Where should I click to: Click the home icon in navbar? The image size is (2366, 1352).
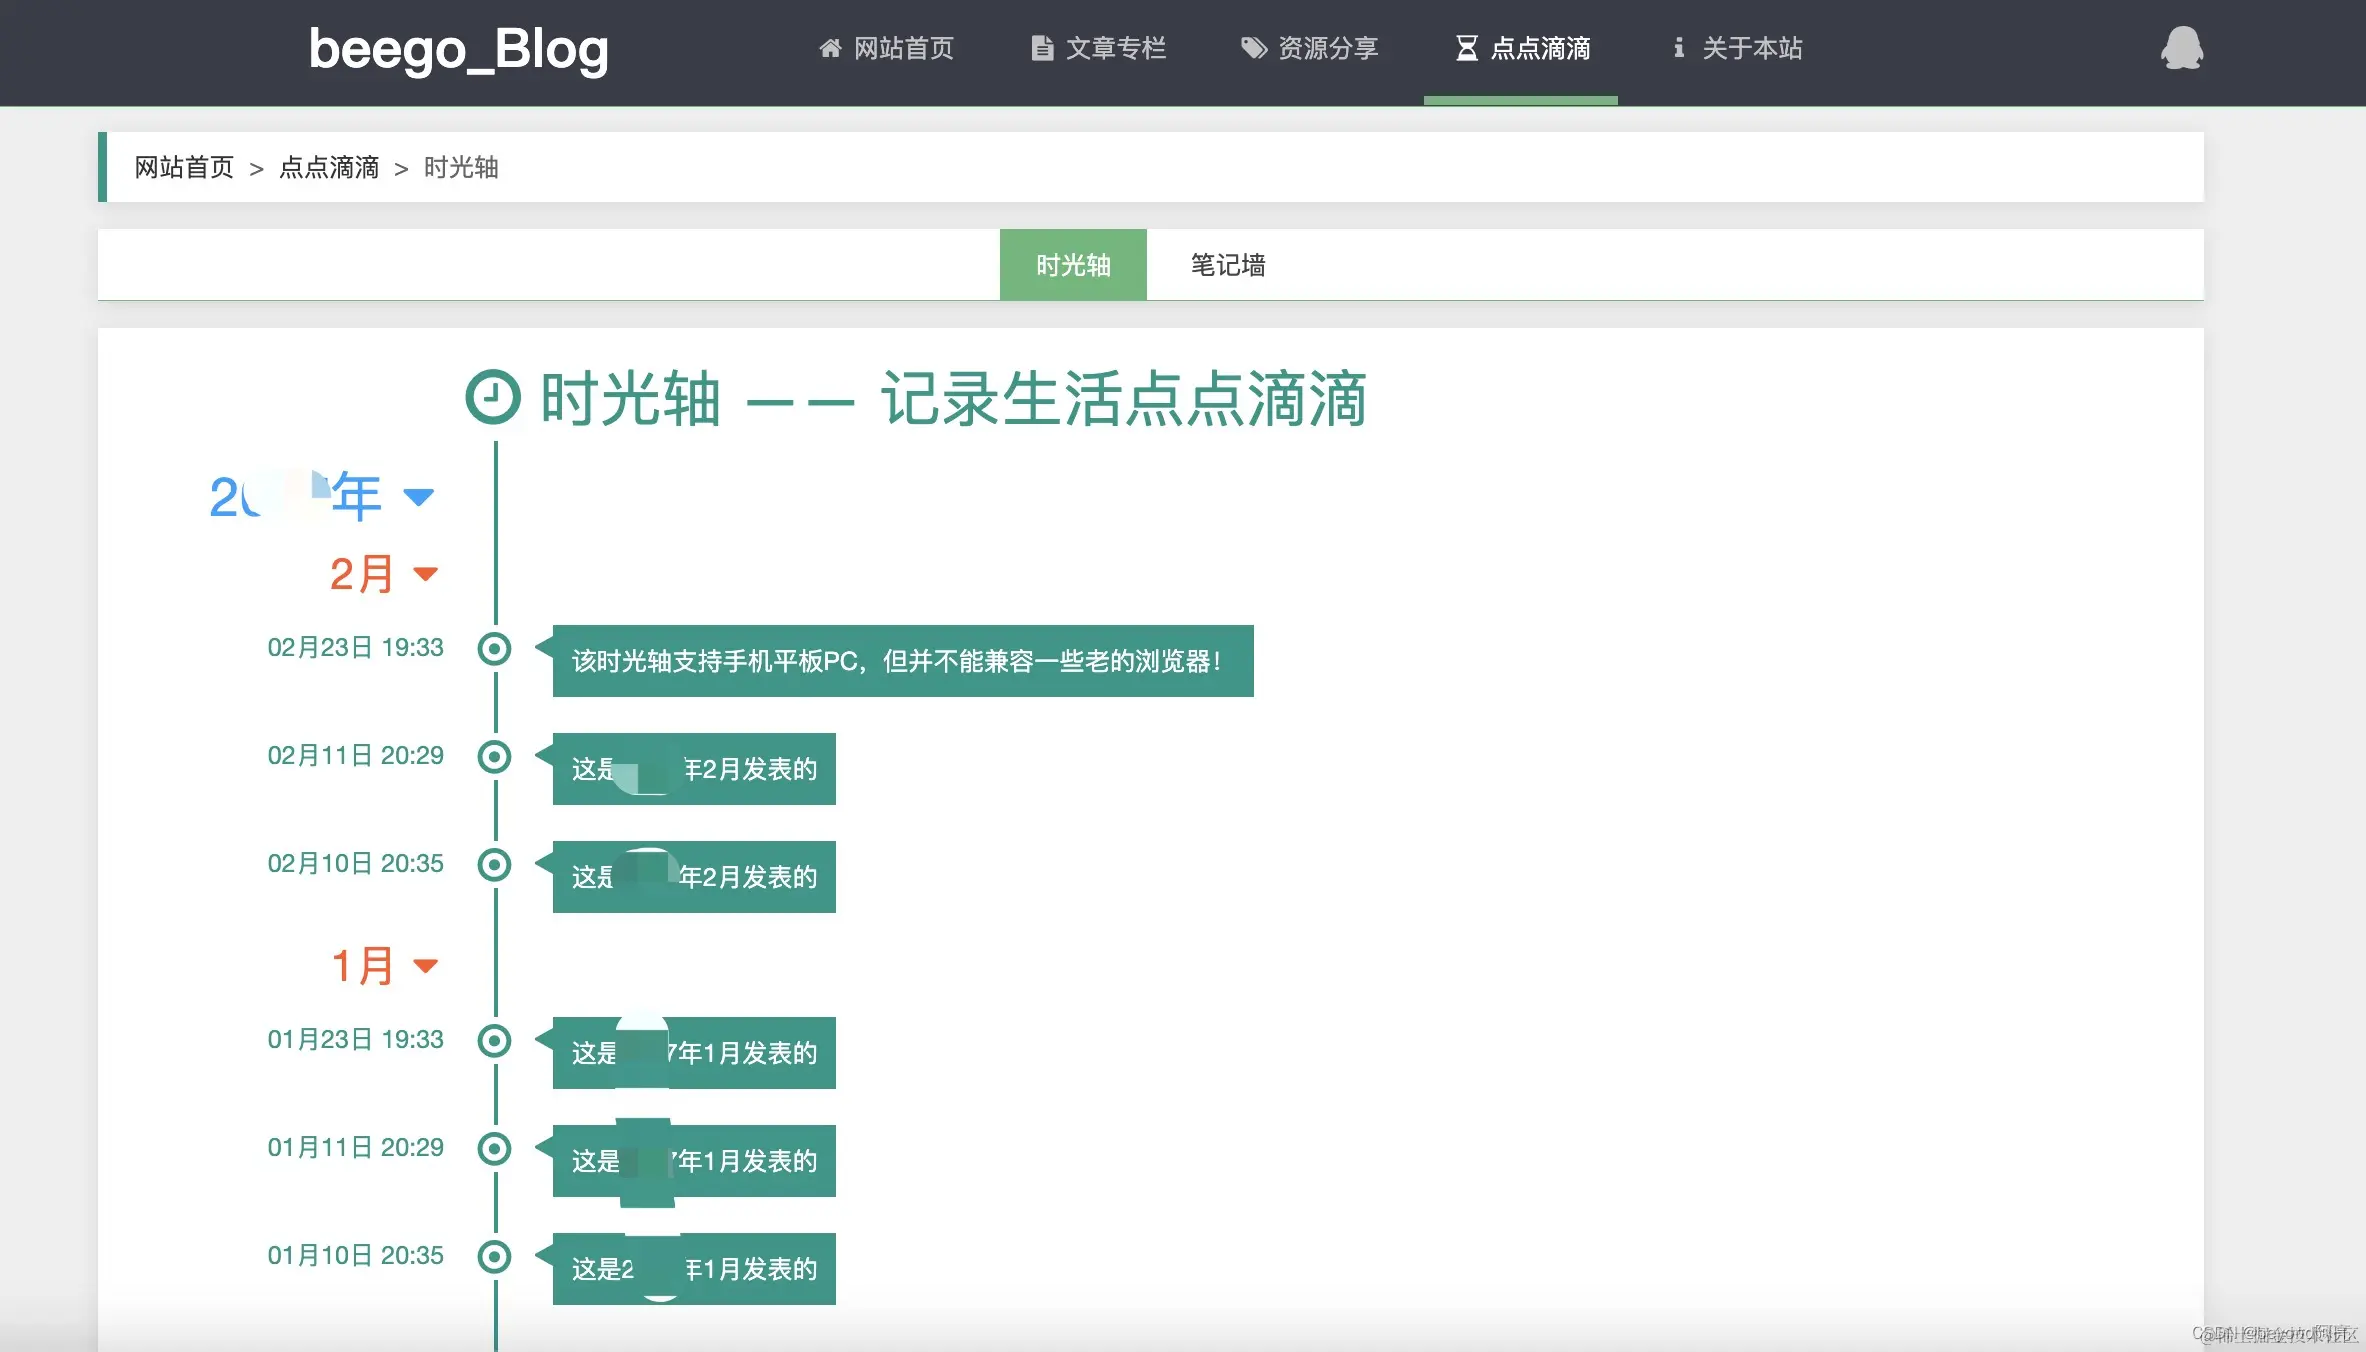(830, 48)
